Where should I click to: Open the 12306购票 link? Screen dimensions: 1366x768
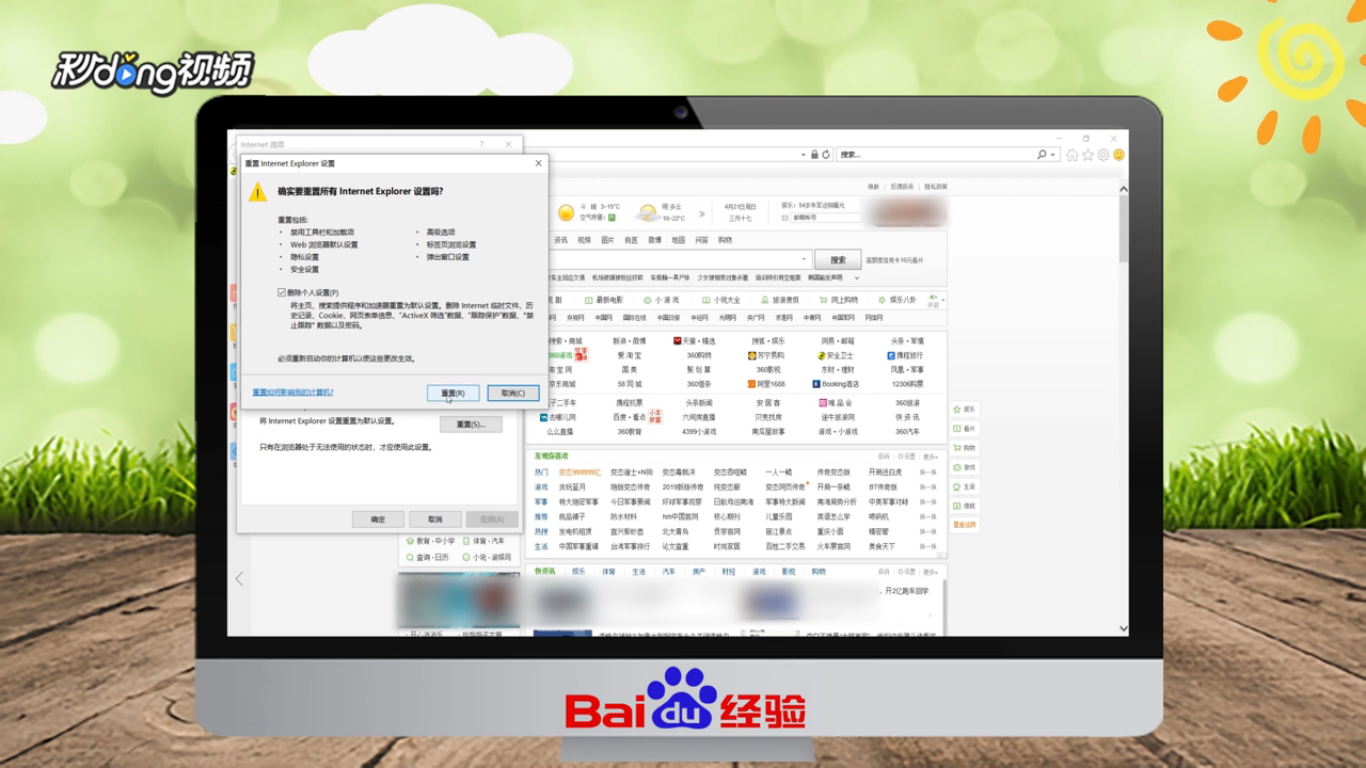click(x=906, y=384)
